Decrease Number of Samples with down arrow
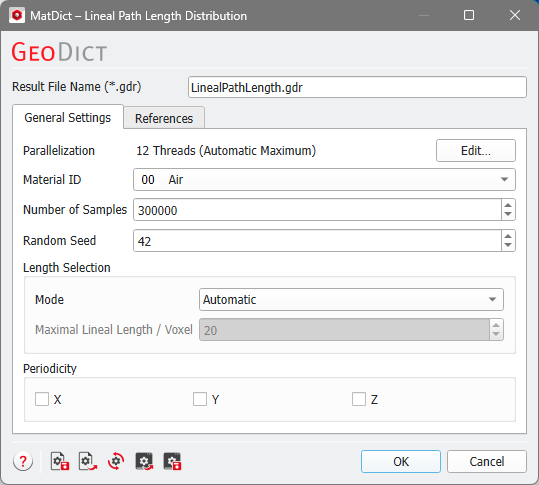The image size is (539, 485). click(508, 214)
